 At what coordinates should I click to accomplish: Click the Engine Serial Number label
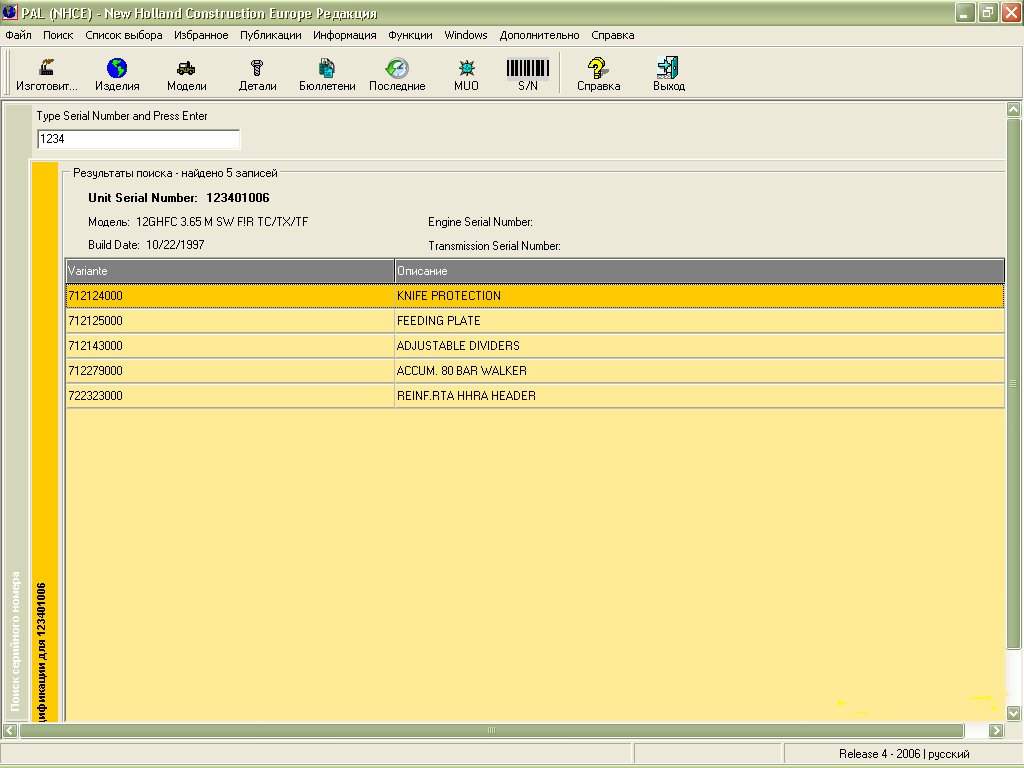click(480, 222)
